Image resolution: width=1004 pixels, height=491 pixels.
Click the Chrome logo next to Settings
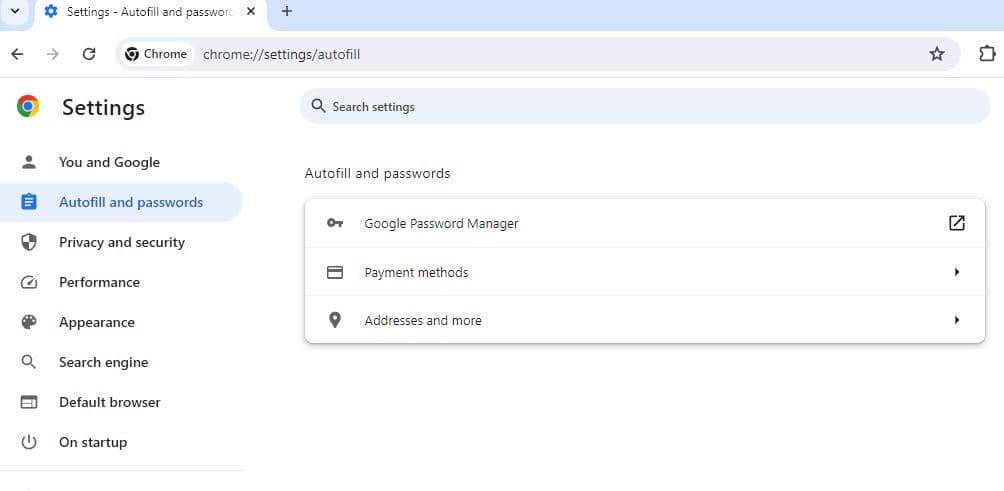(x=28, y=107)
